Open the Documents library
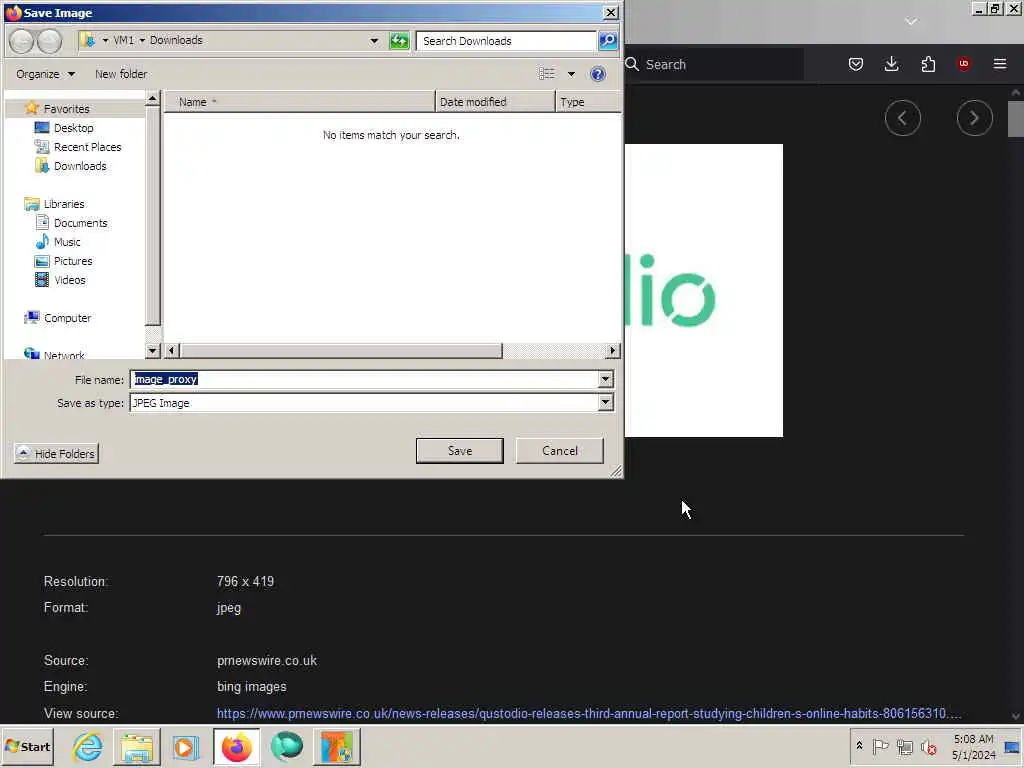 pyautogui.click(x=80, y=223)
